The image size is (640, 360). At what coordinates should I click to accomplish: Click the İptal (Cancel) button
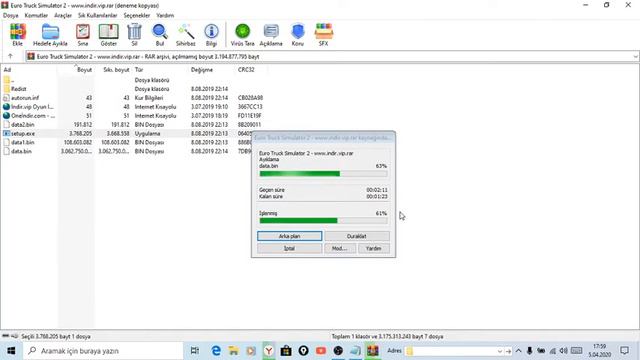tap(289, 249)
